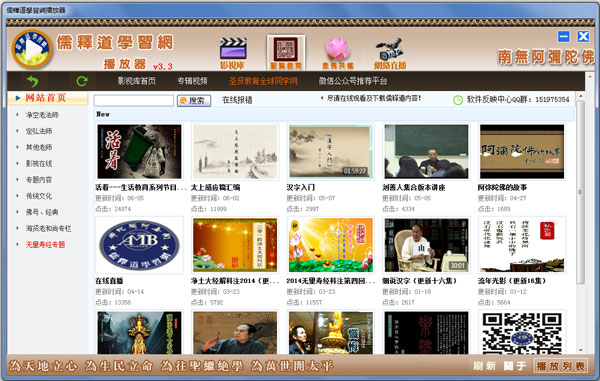Open the 汉字入门 video thumbnail
This screenshot has height=381, width=600.
331,151
